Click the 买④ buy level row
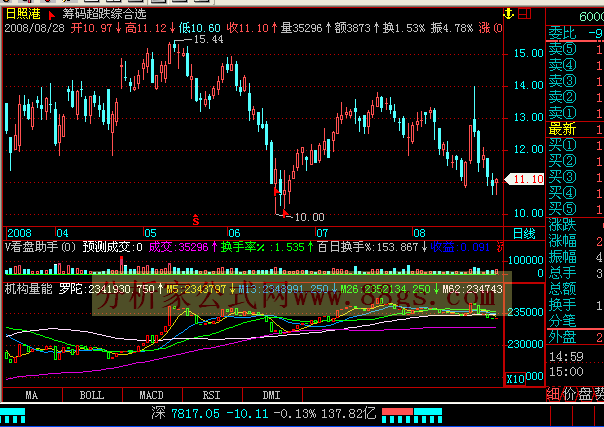The image size is (604, 427). [x=576, y=193]
